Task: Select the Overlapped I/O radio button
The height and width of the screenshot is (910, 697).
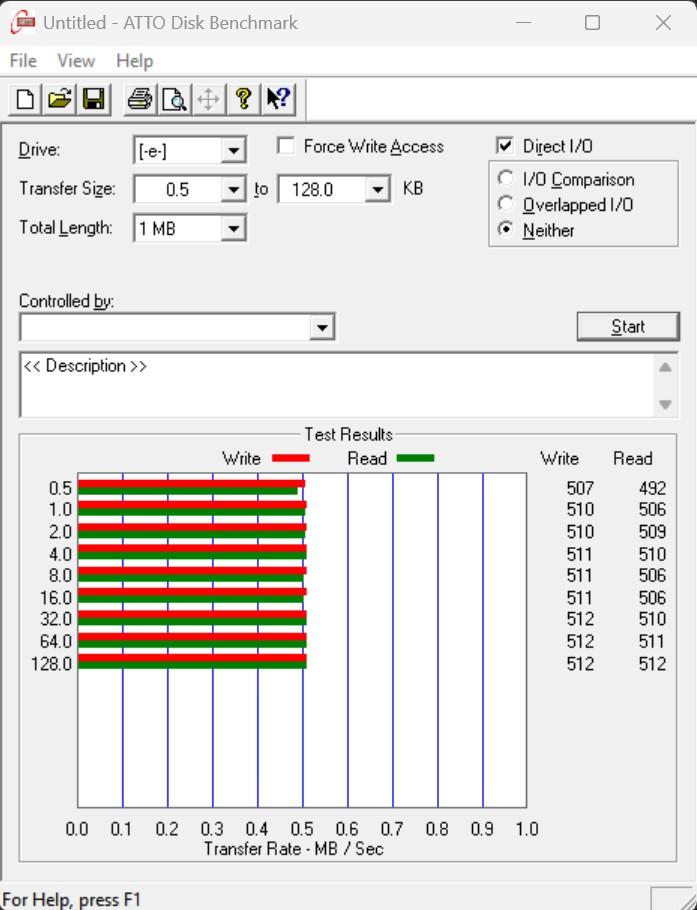Action: [x=505, y=203]
